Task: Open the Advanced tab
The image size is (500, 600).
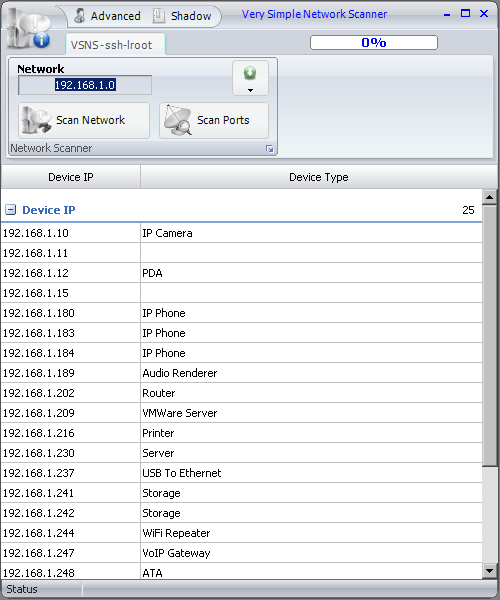Action: 108,16
